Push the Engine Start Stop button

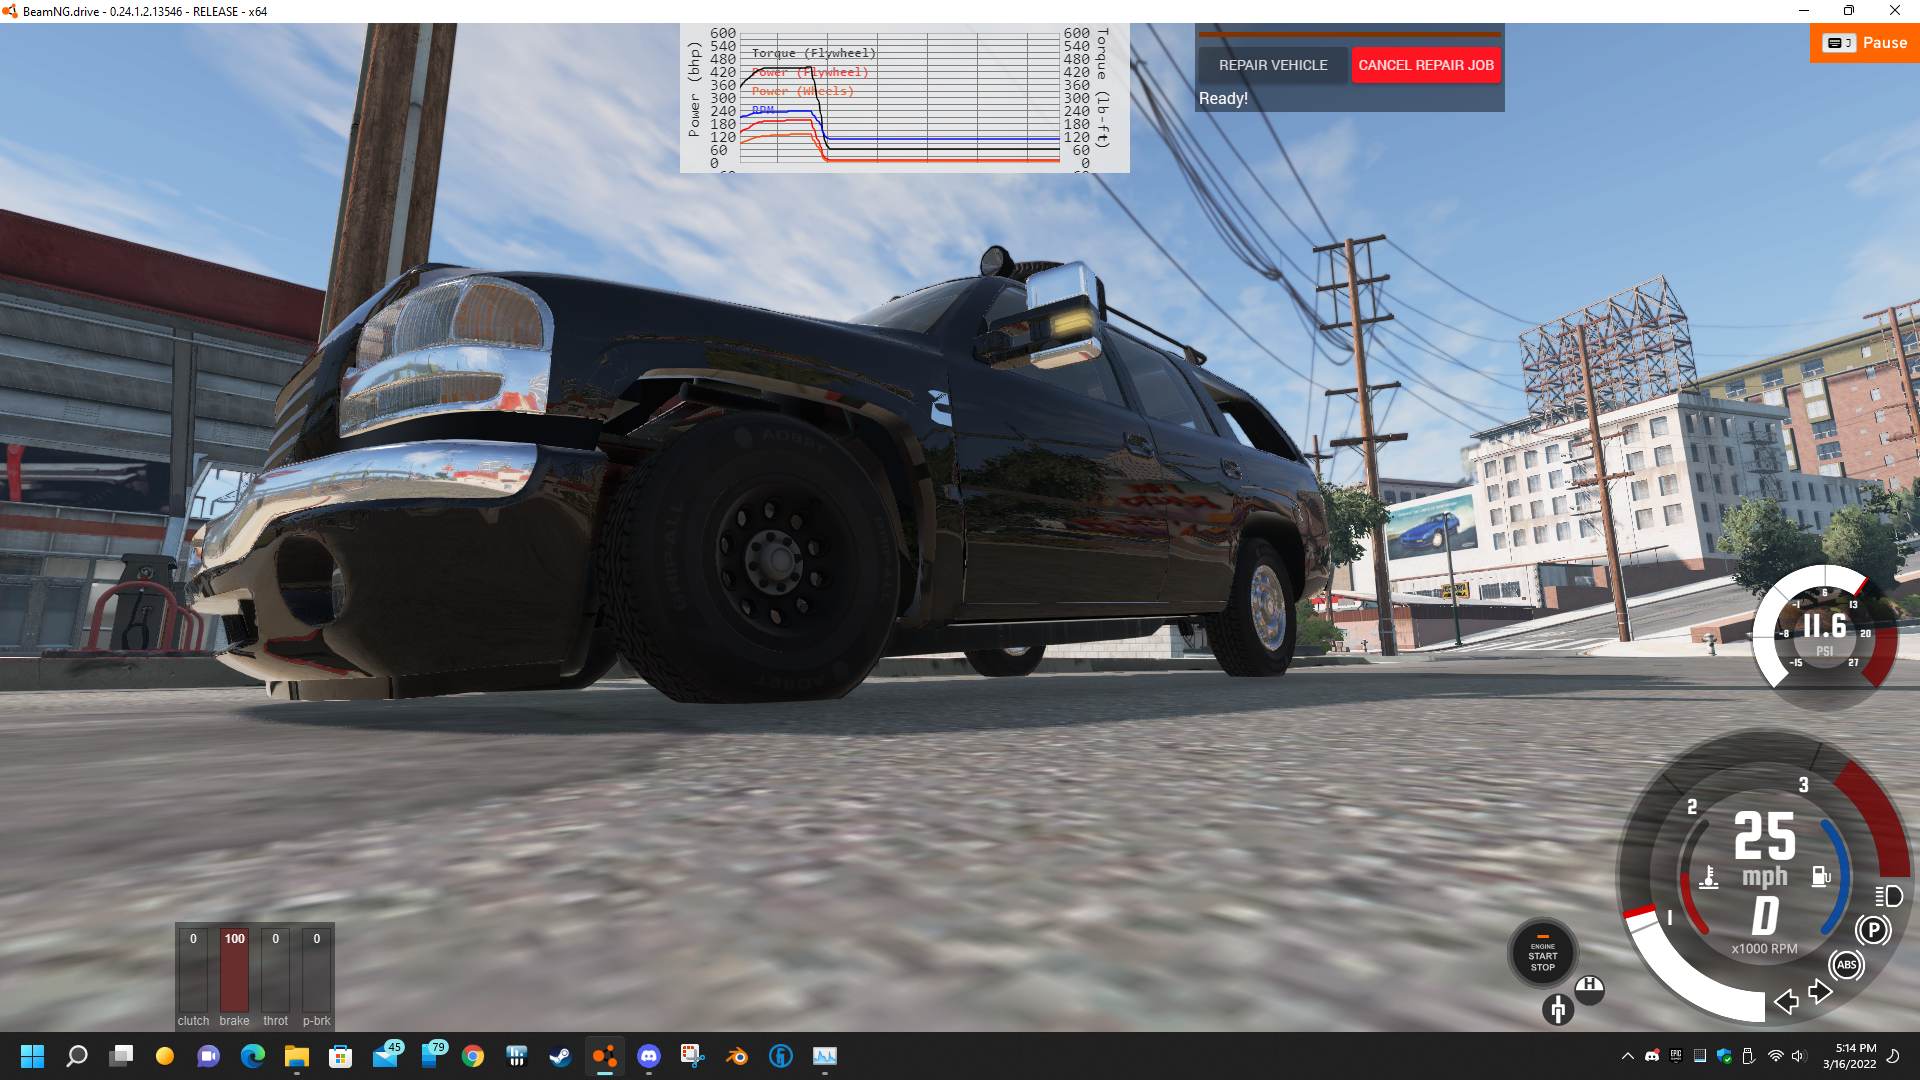1542,954
